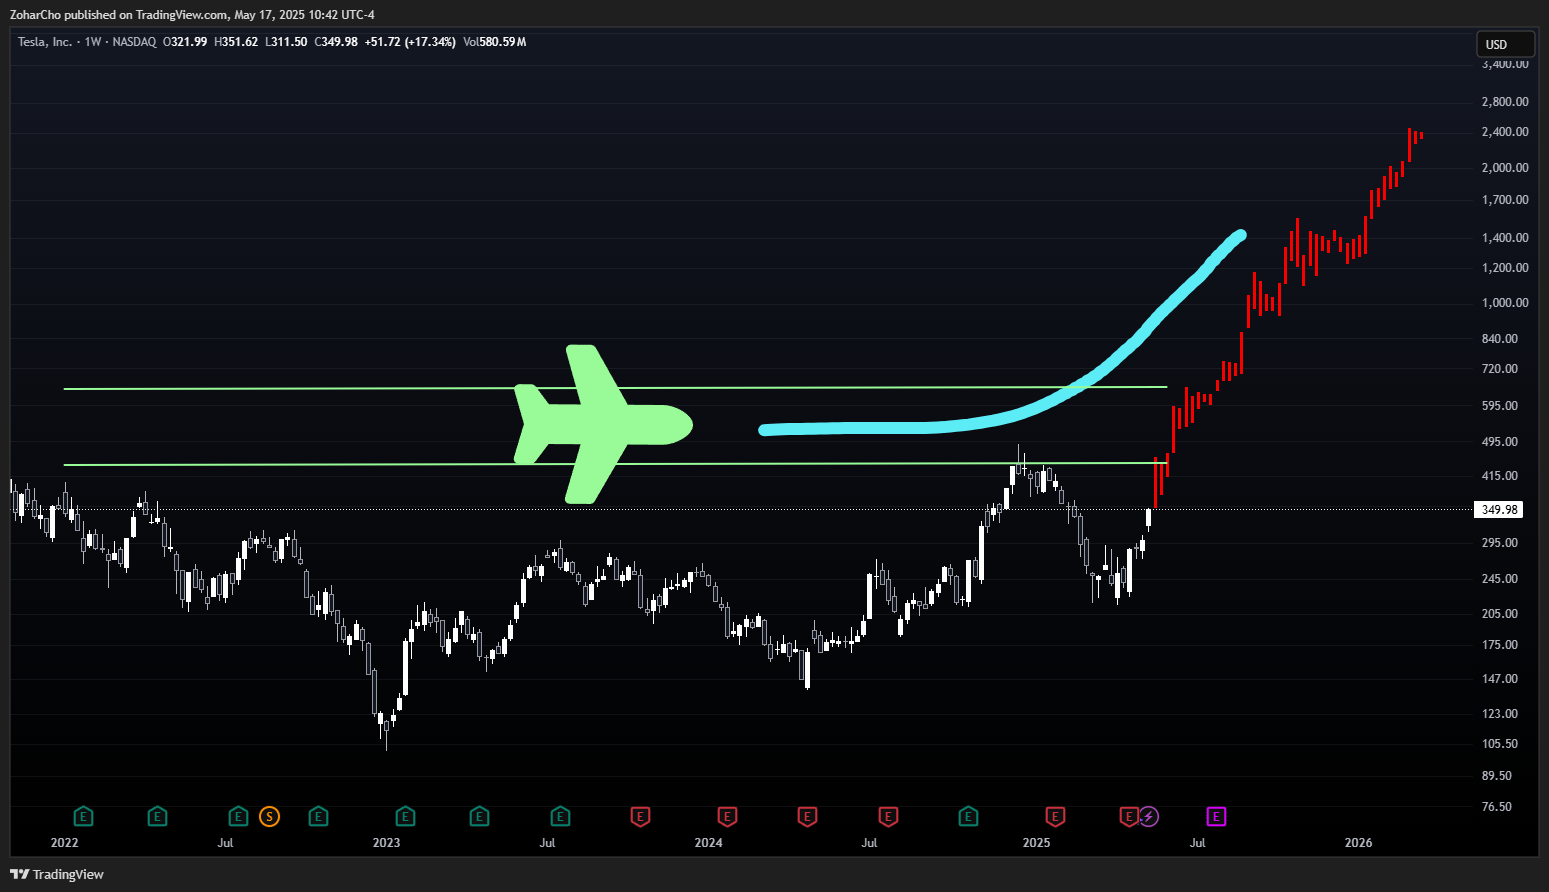Click the 349.98 current price label
Image resolution: width=1549 pixels, height=892 pixels.
click(x=1499, y=510)
